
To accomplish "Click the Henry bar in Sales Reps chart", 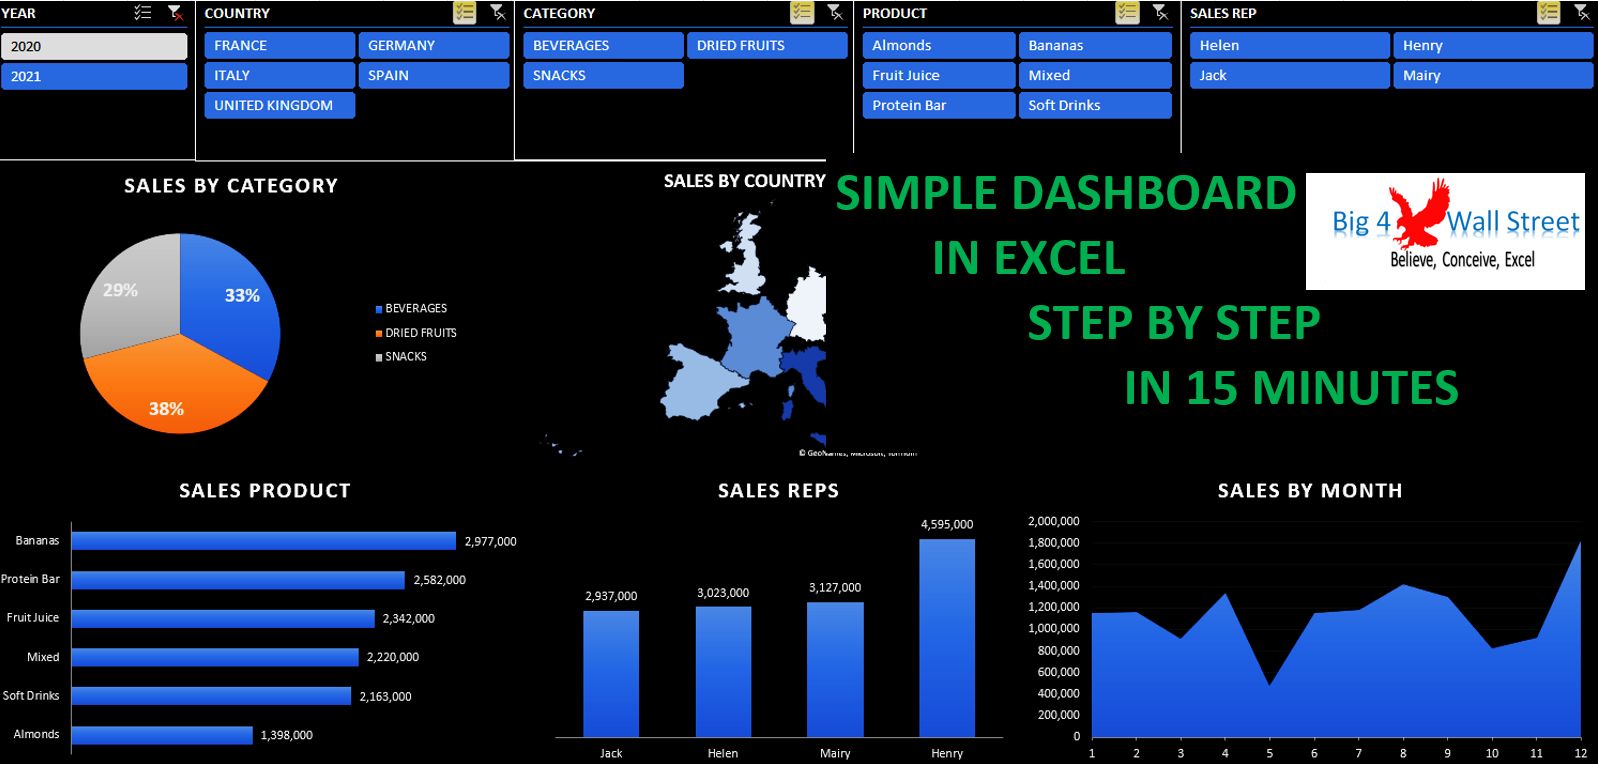I will click(x=947, y=638).
